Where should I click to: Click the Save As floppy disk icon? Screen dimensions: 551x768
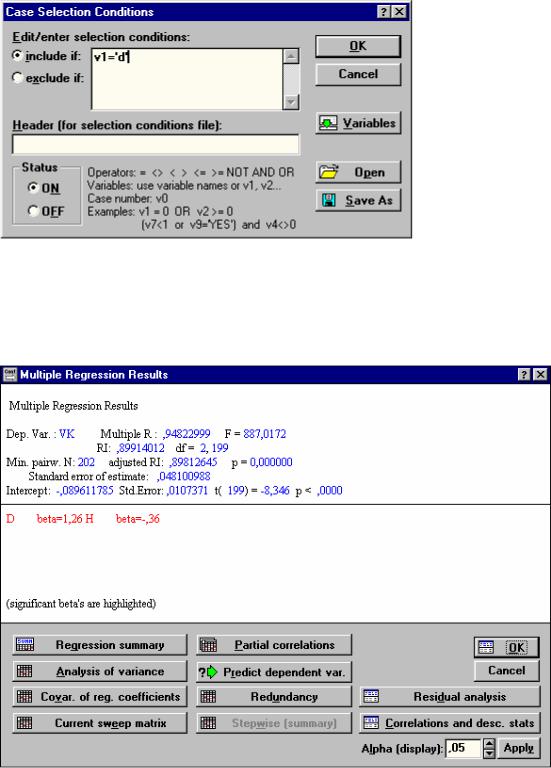pyautogui.click(x=329, y=200)
